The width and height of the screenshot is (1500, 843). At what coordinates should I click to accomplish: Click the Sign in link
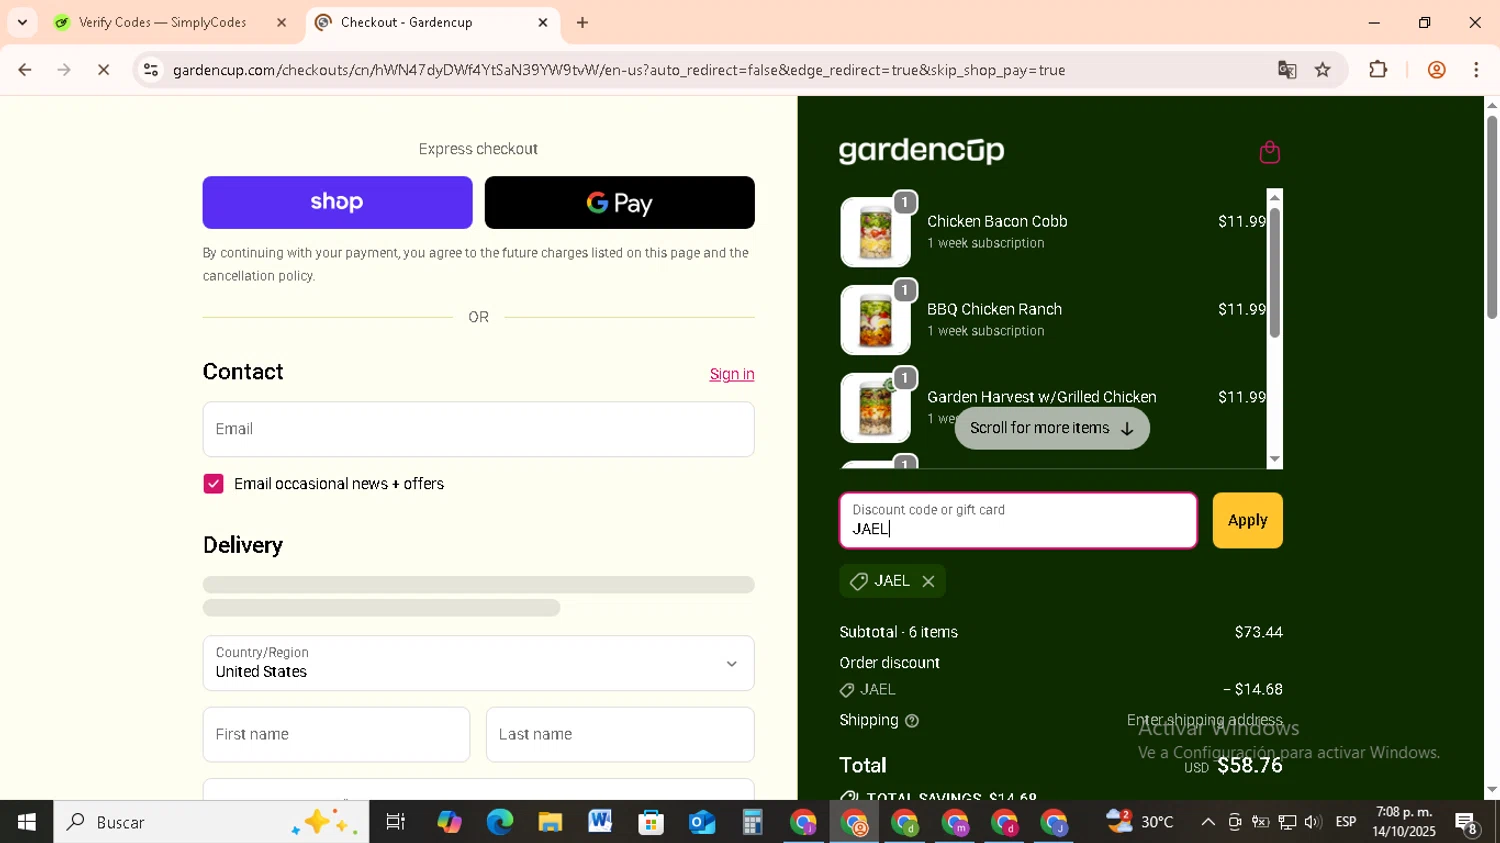pyautogui.click(x=732, y=374)
